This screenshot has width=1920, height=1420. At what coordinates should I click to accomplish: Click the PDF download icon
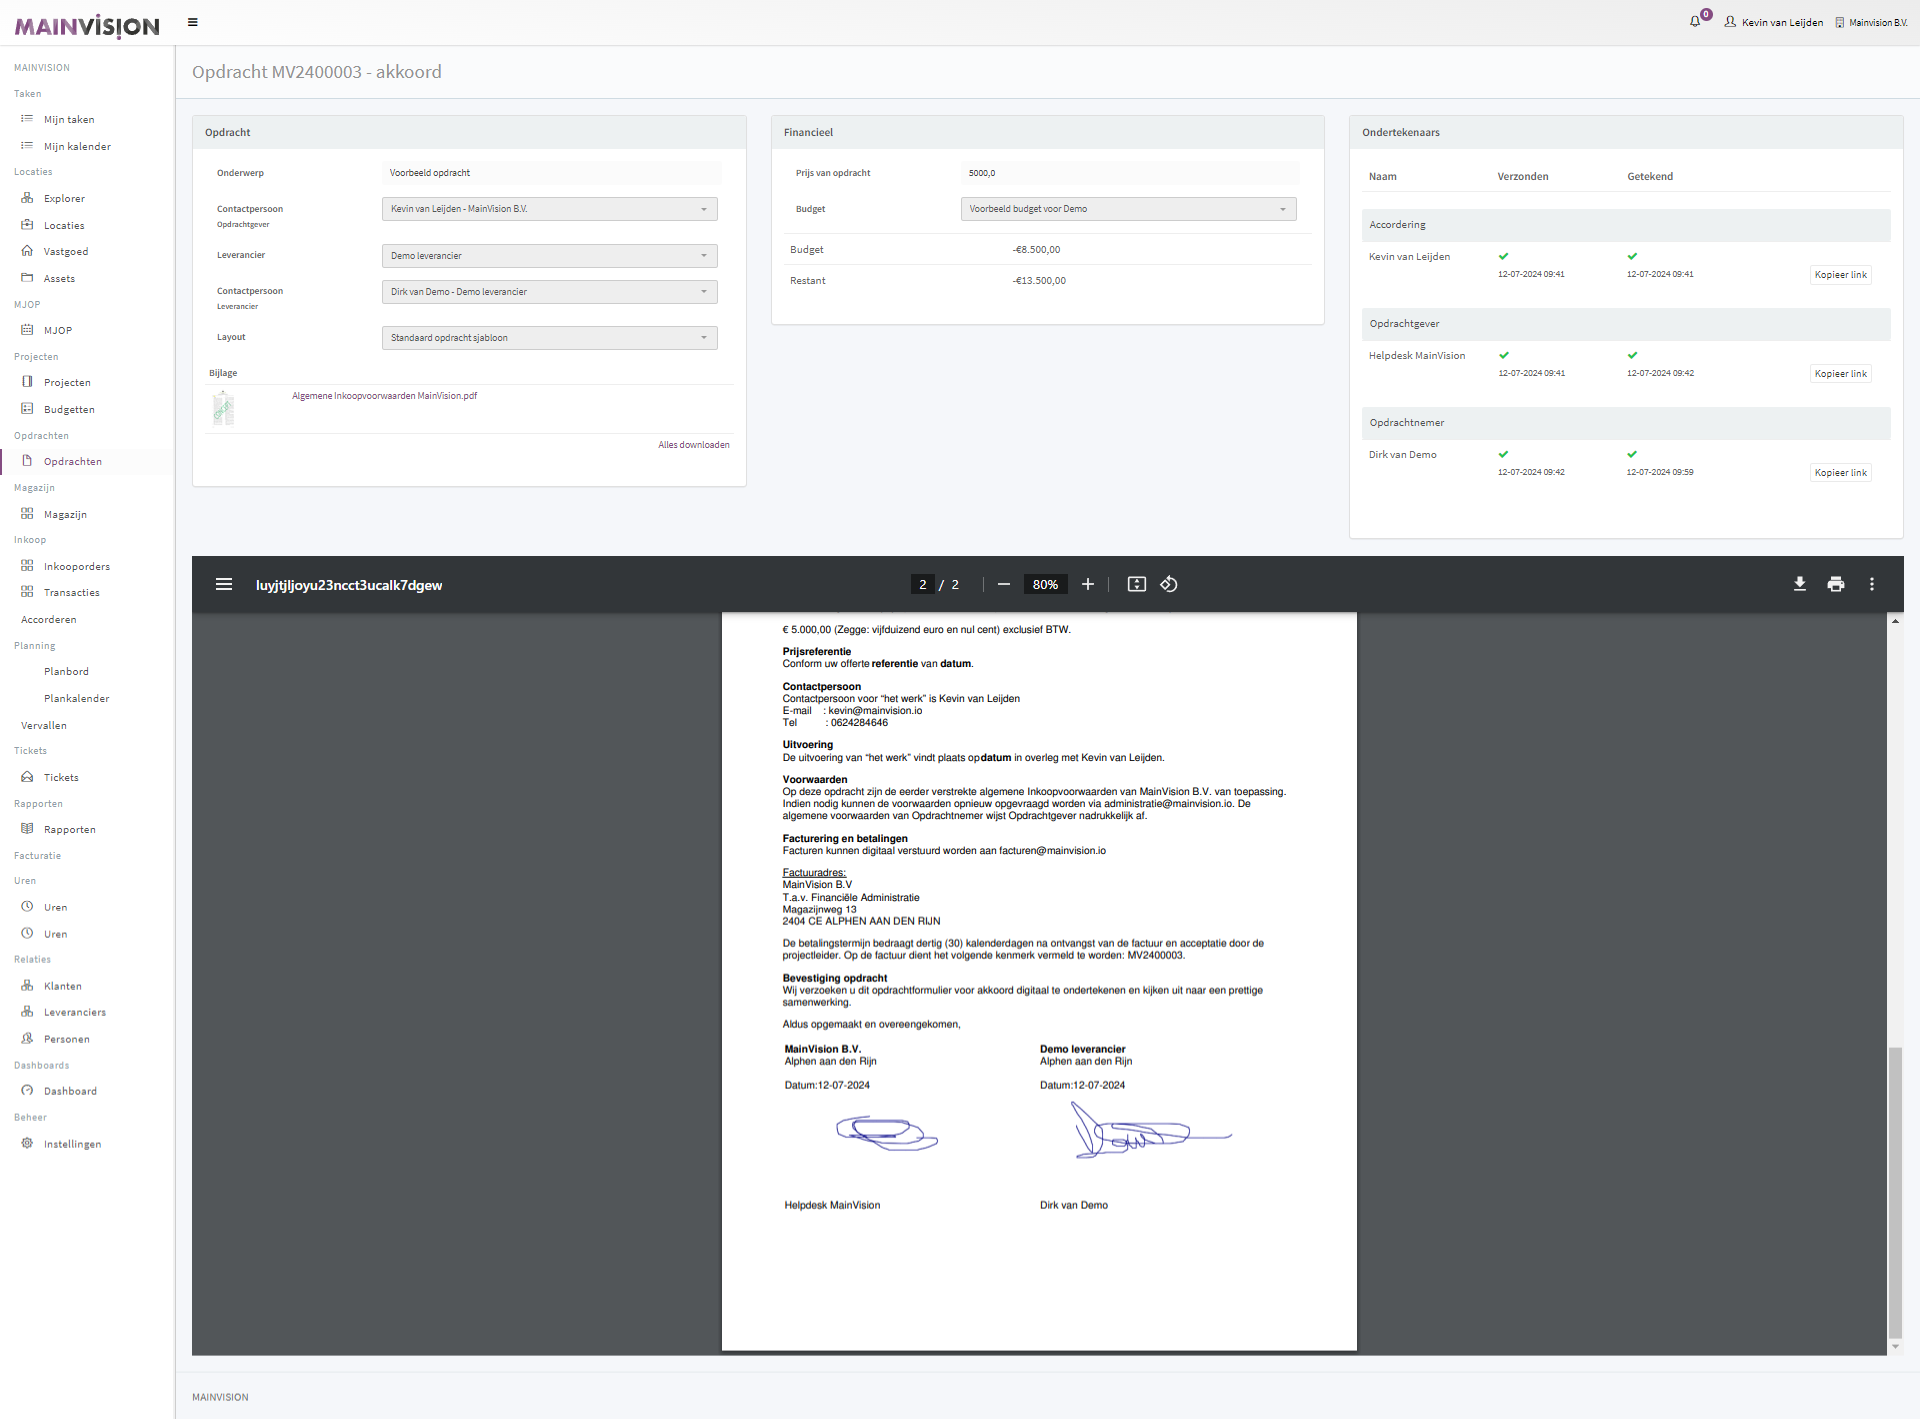coord(1799,584)
